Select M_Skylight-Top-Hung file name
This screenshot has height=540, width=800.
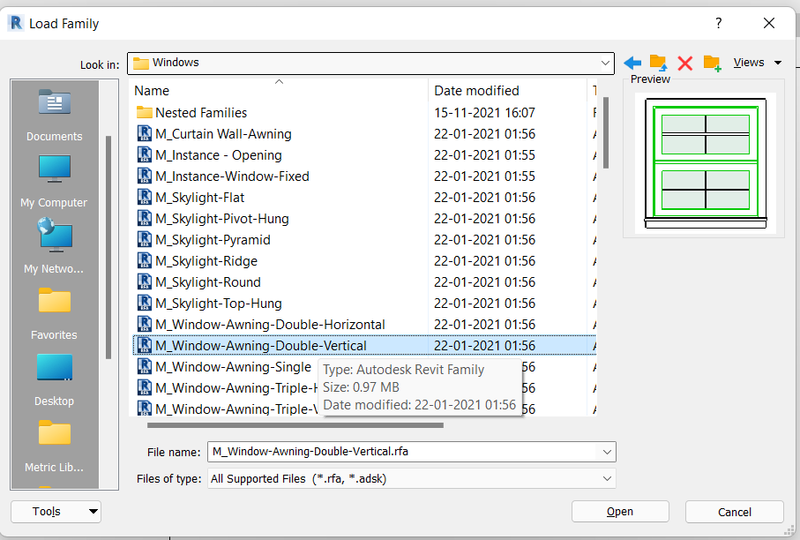pos(218,303)
